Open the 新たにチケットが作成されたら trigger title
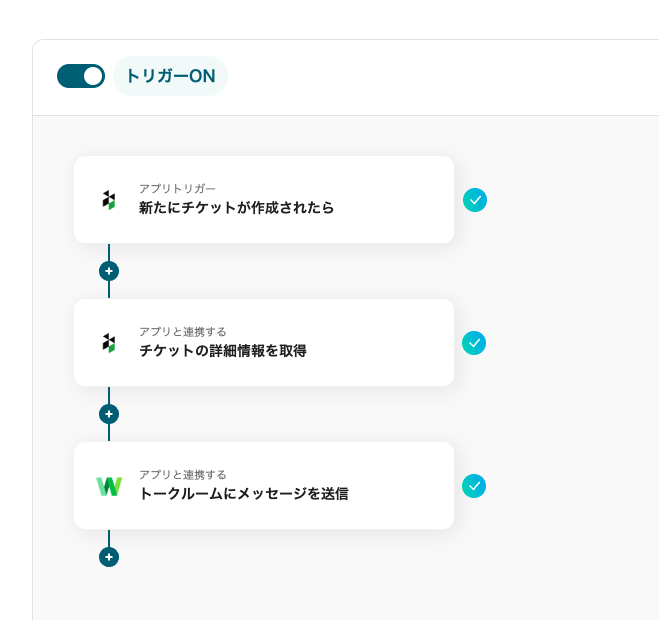The width and height of the screenshot is (659, 620). click(236, 208)
